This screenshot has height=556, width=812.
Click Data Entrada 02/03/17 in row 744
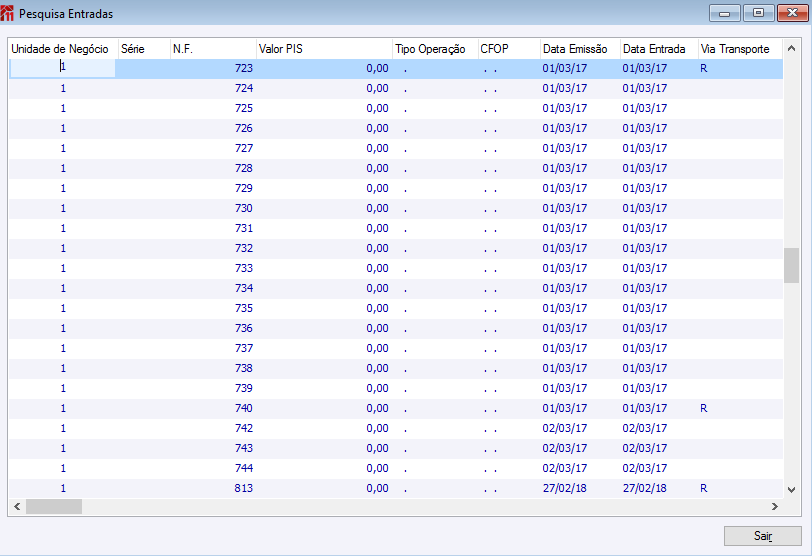(x=645, y=469)
